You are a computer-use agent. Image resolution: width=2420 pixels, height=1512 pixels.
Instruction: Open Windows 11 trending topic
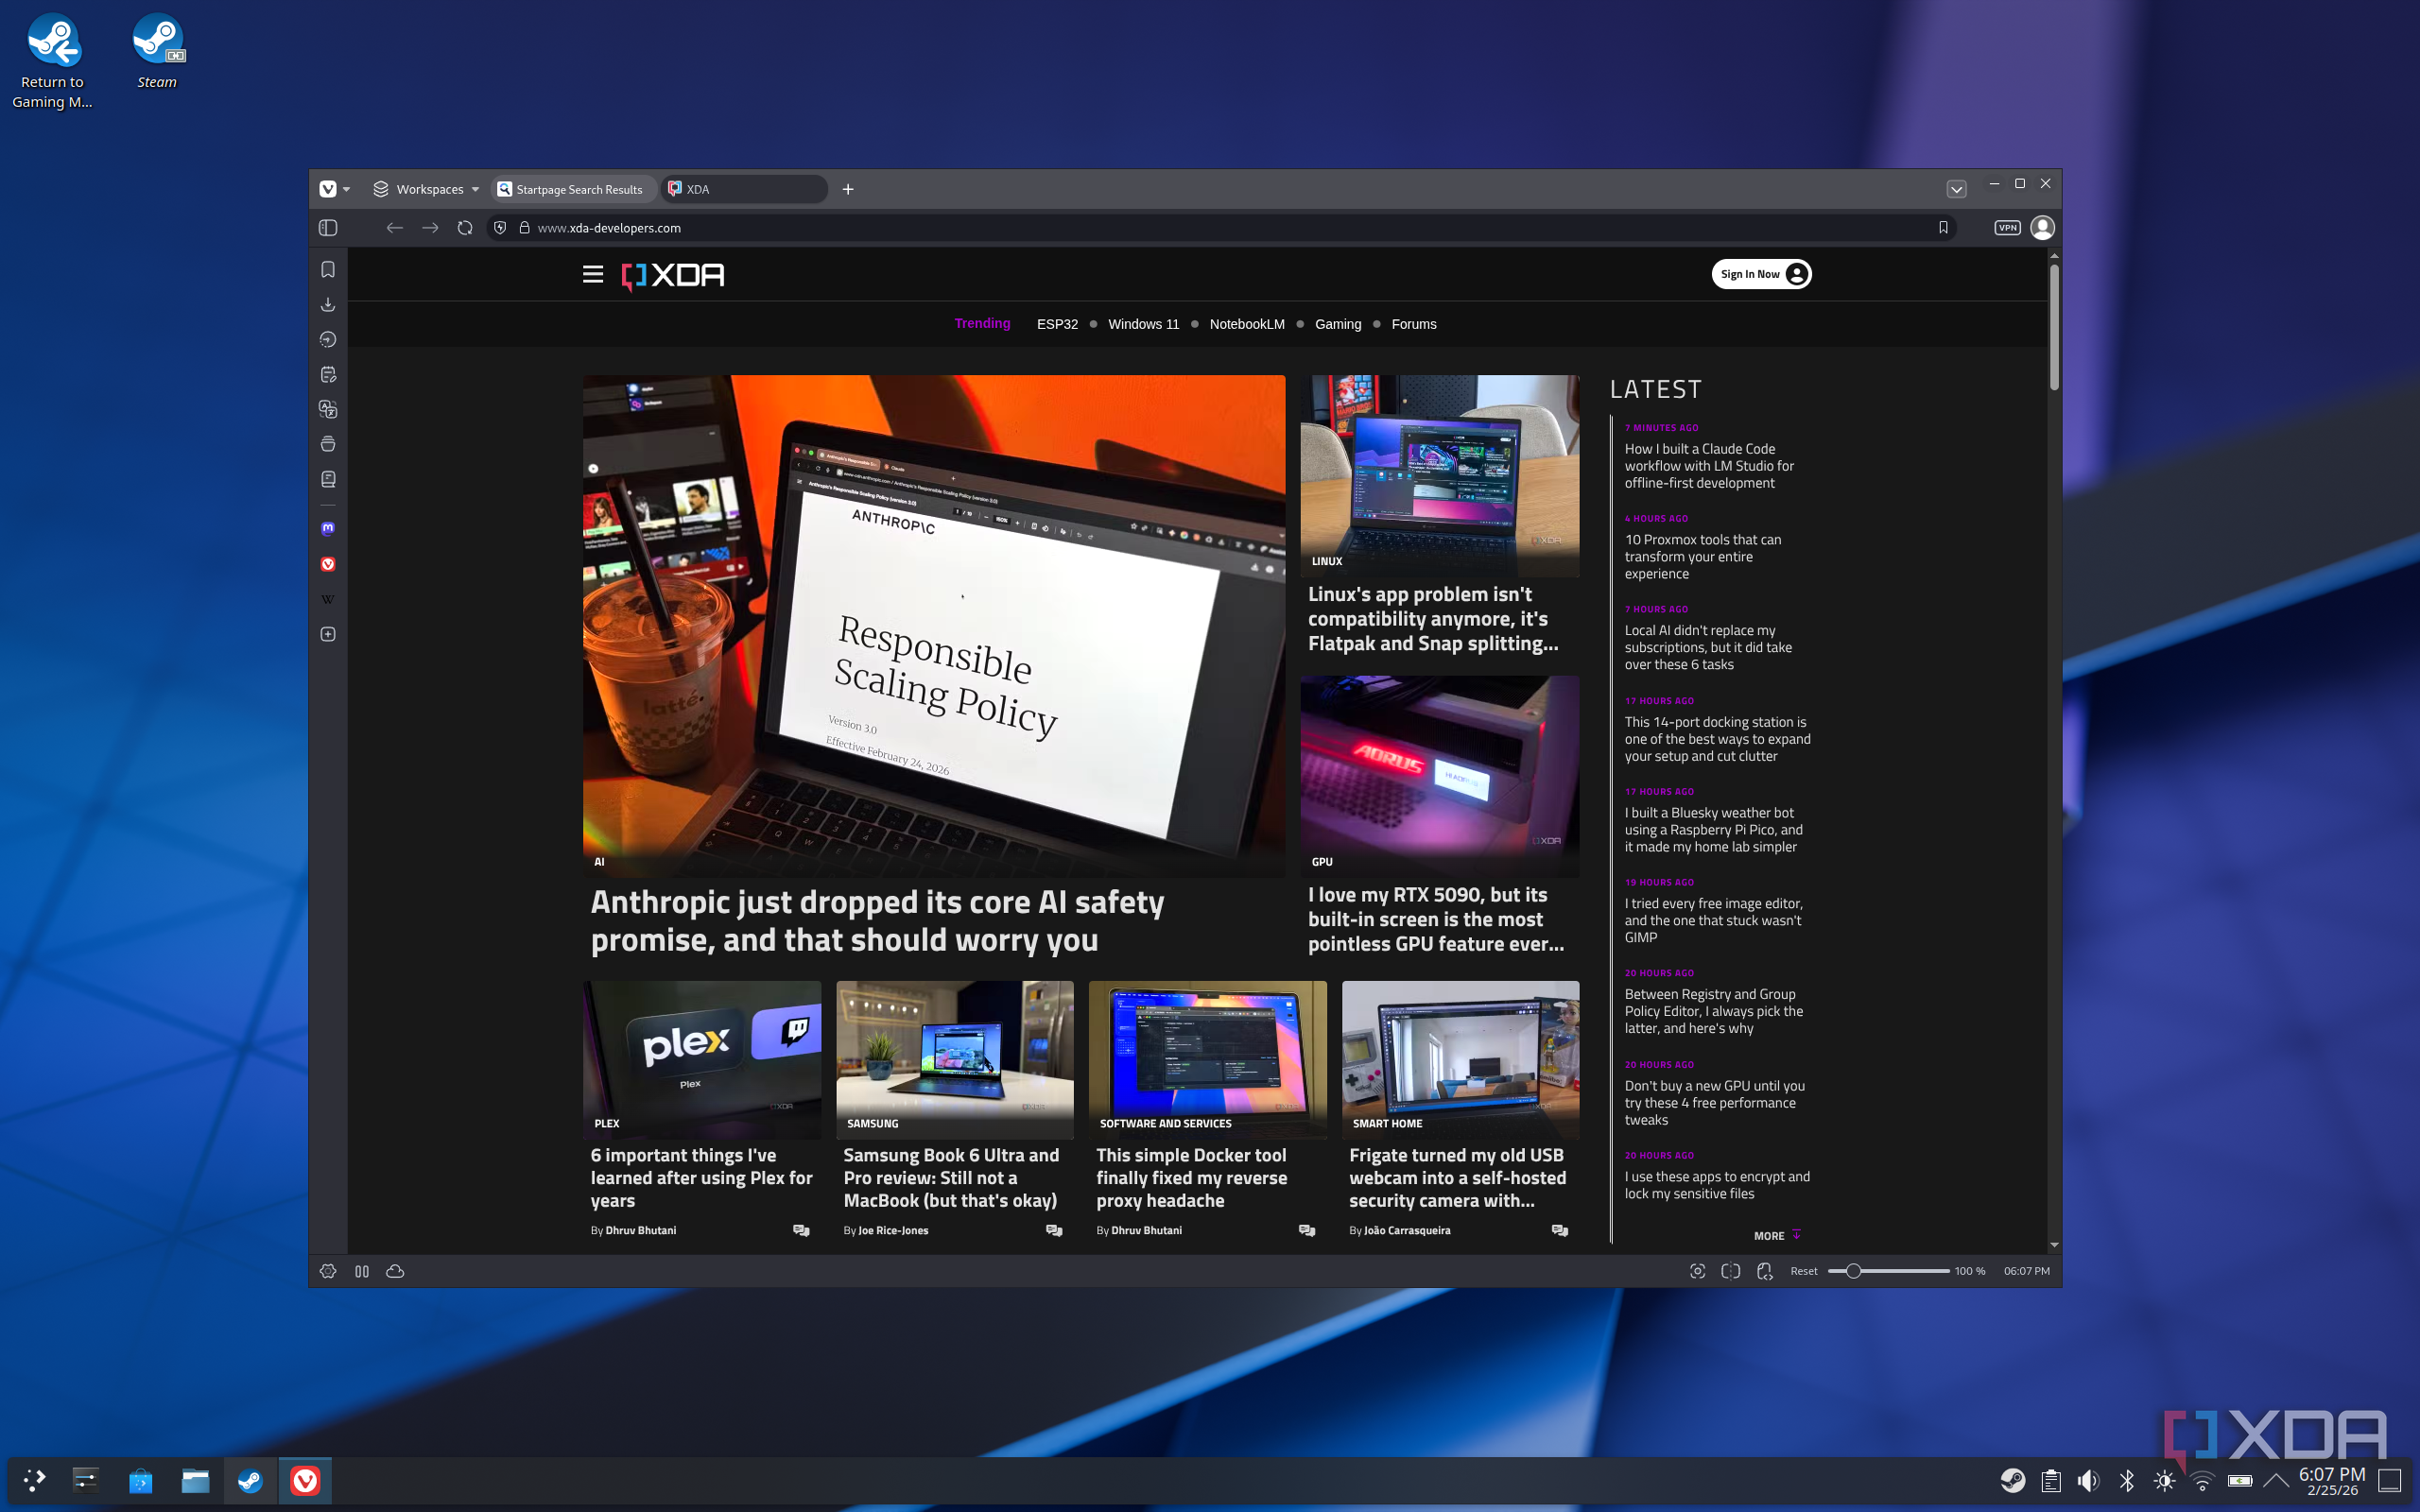(x=1143, y=324)
